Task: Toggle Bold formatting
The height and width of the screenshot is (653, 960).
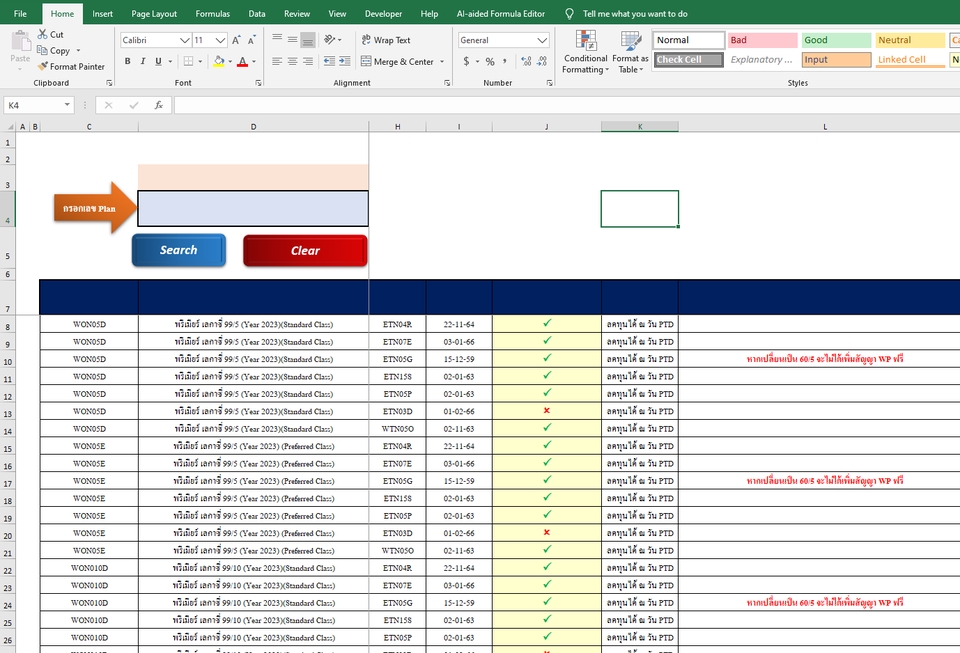Action: point(127,61)
